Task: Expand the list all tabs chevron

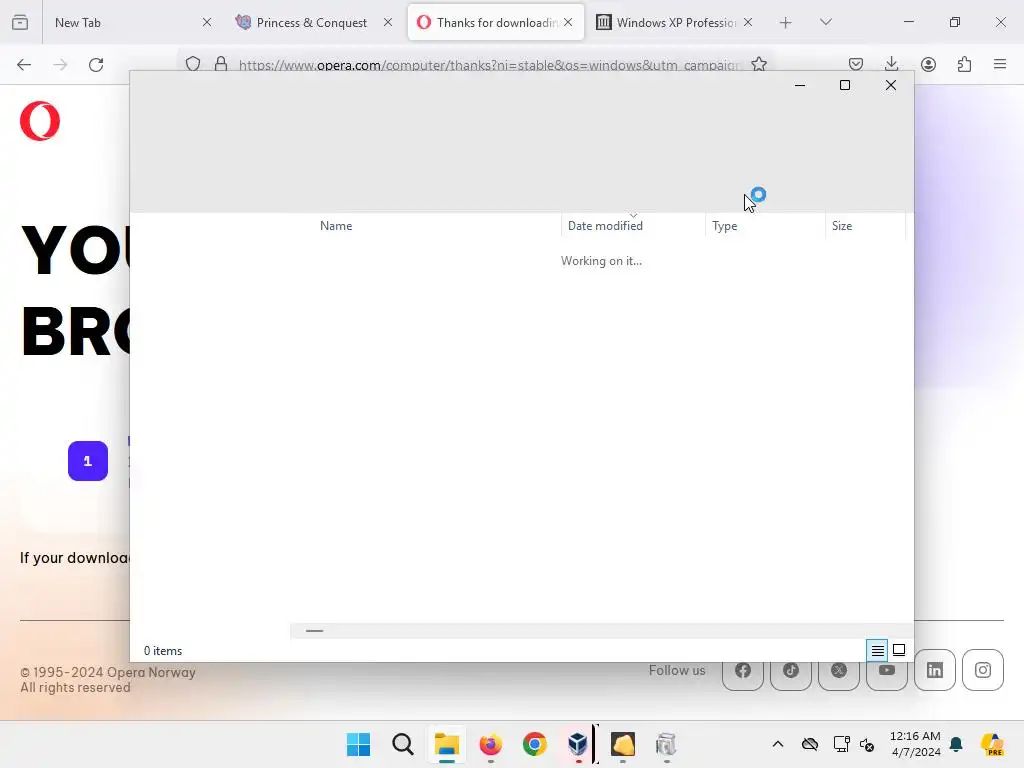Action: [x=825, y=22]
